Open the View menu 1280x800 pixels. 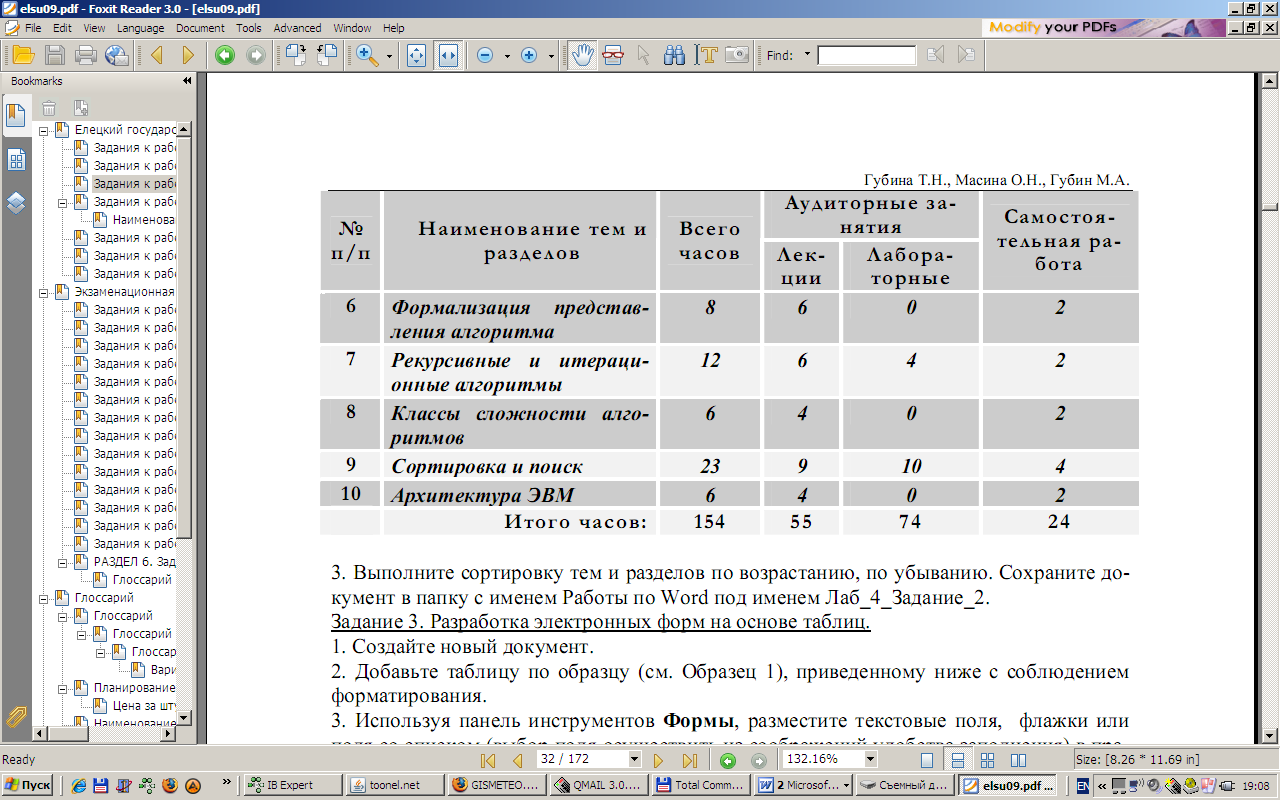(94, 28)
